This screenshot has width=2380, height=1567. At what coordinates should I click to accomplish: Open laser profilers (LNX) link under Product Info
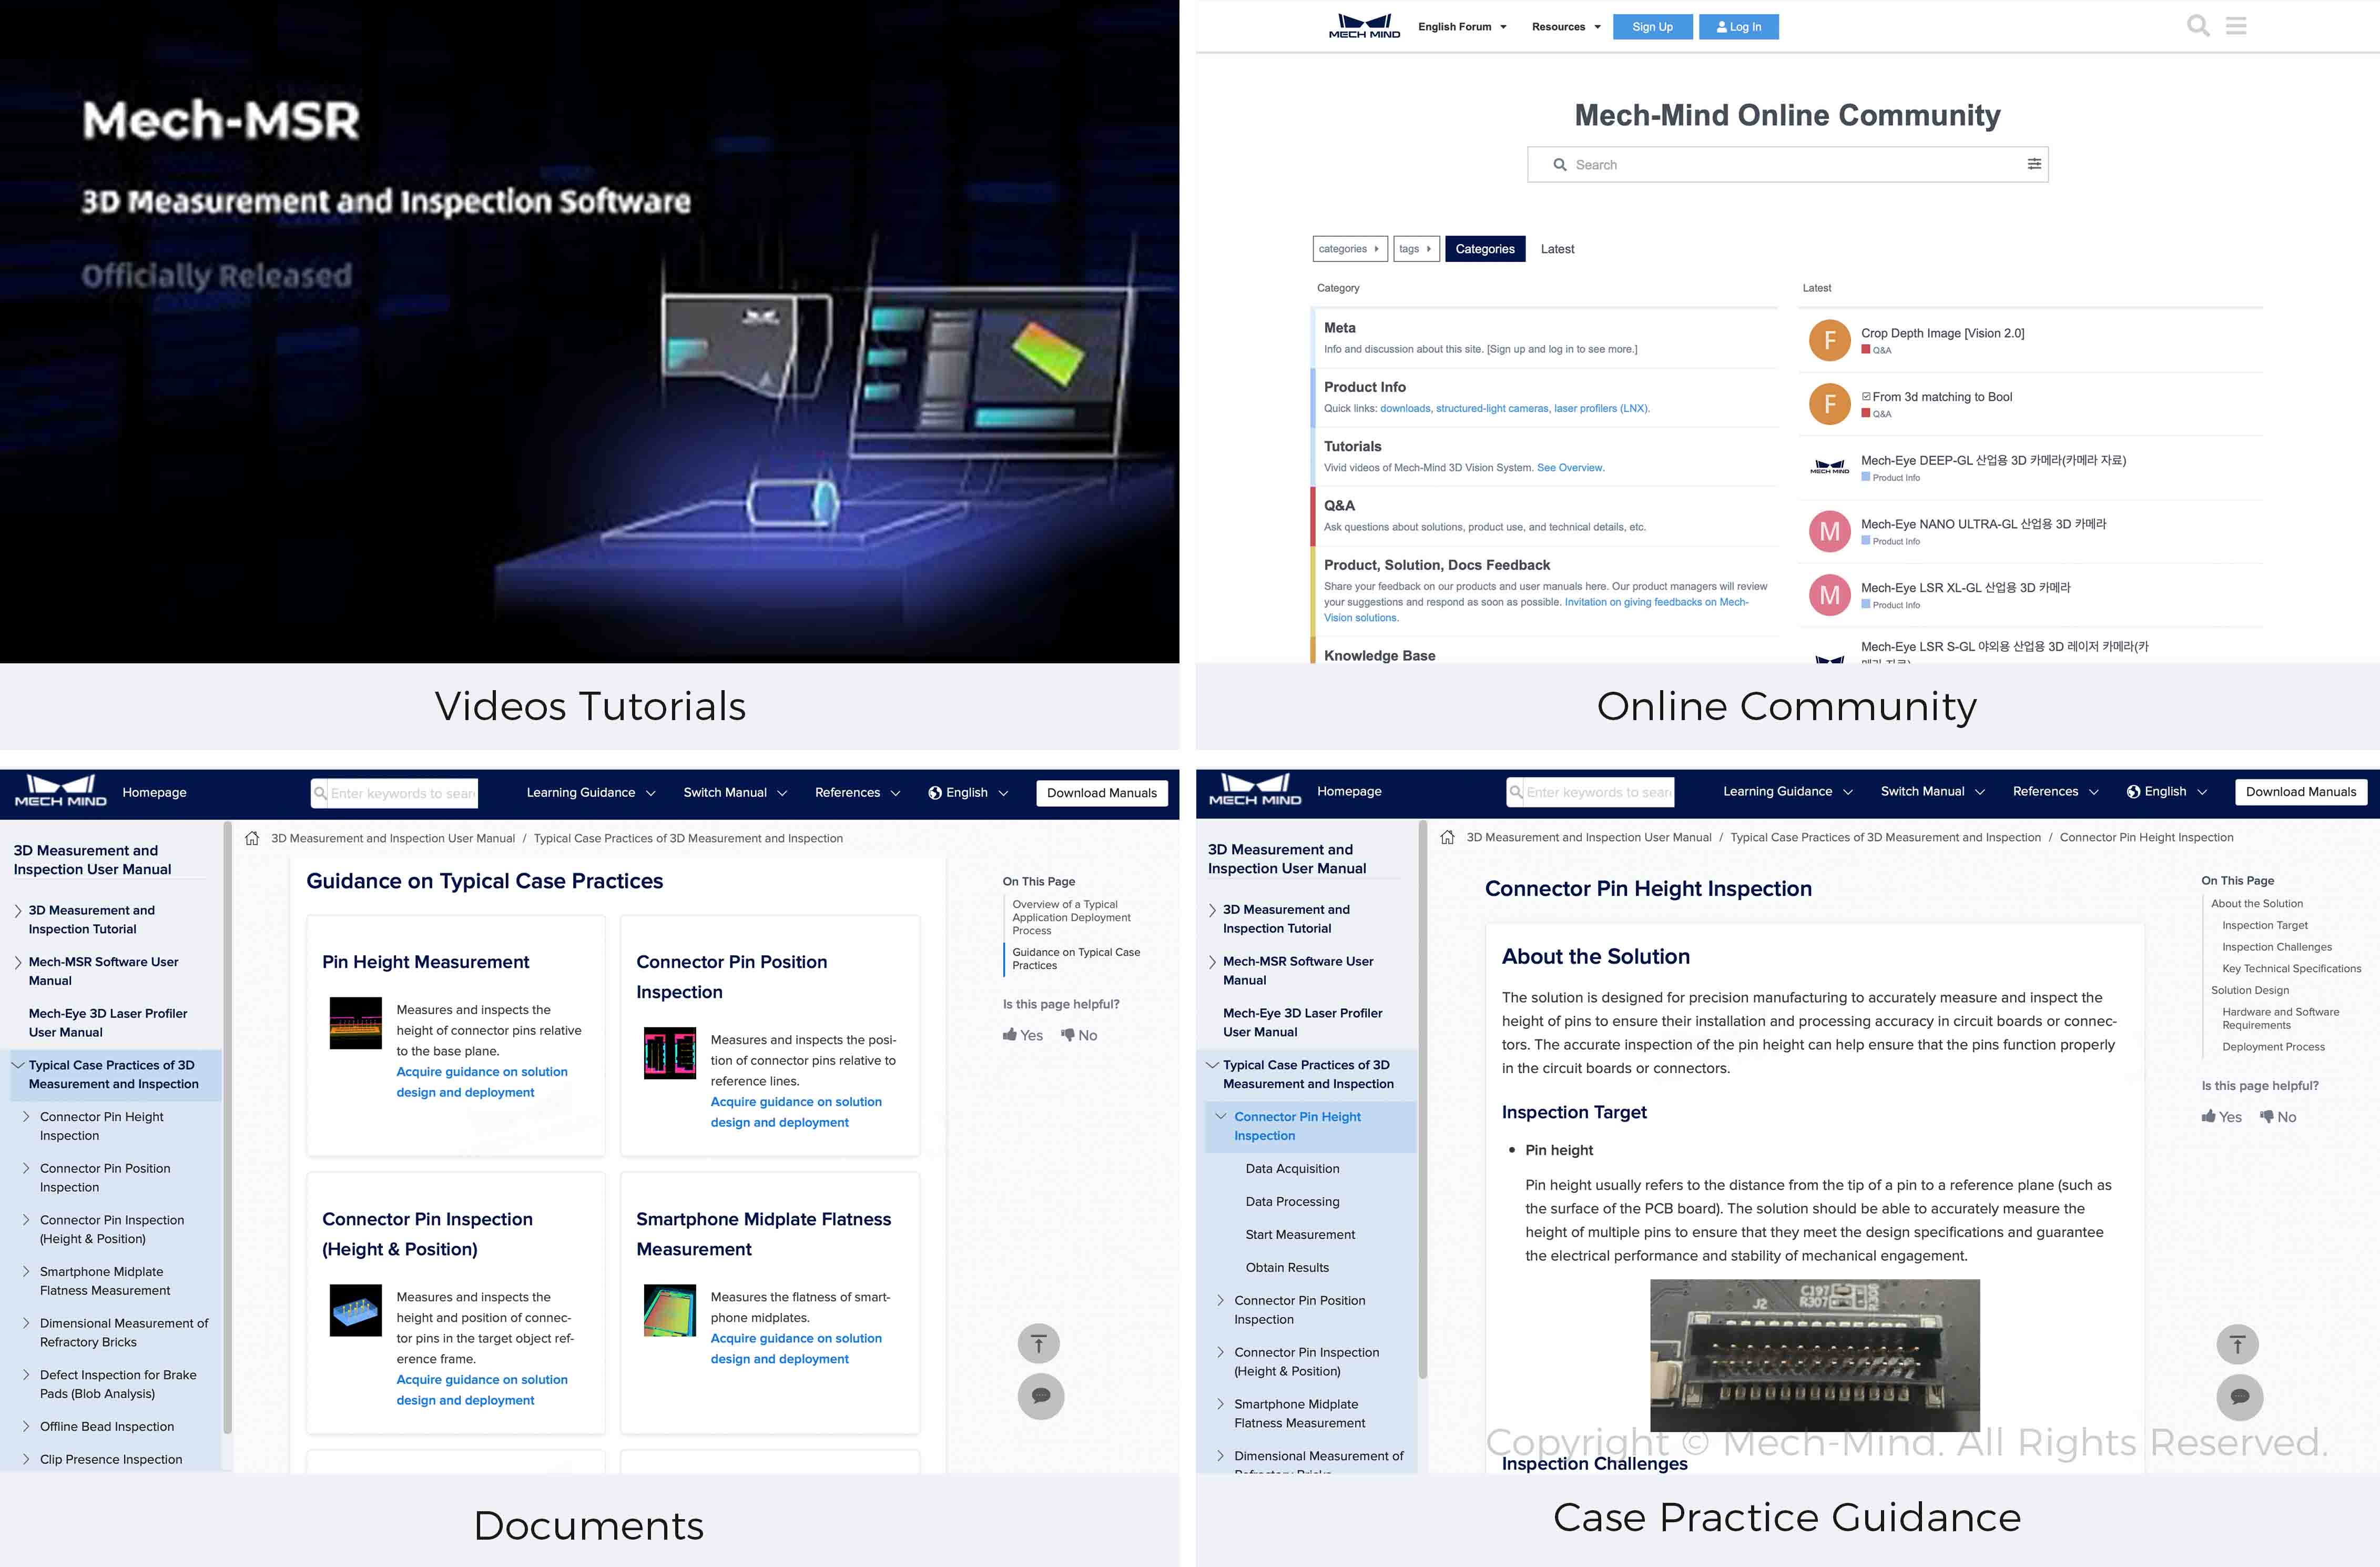click(1601, 408)
